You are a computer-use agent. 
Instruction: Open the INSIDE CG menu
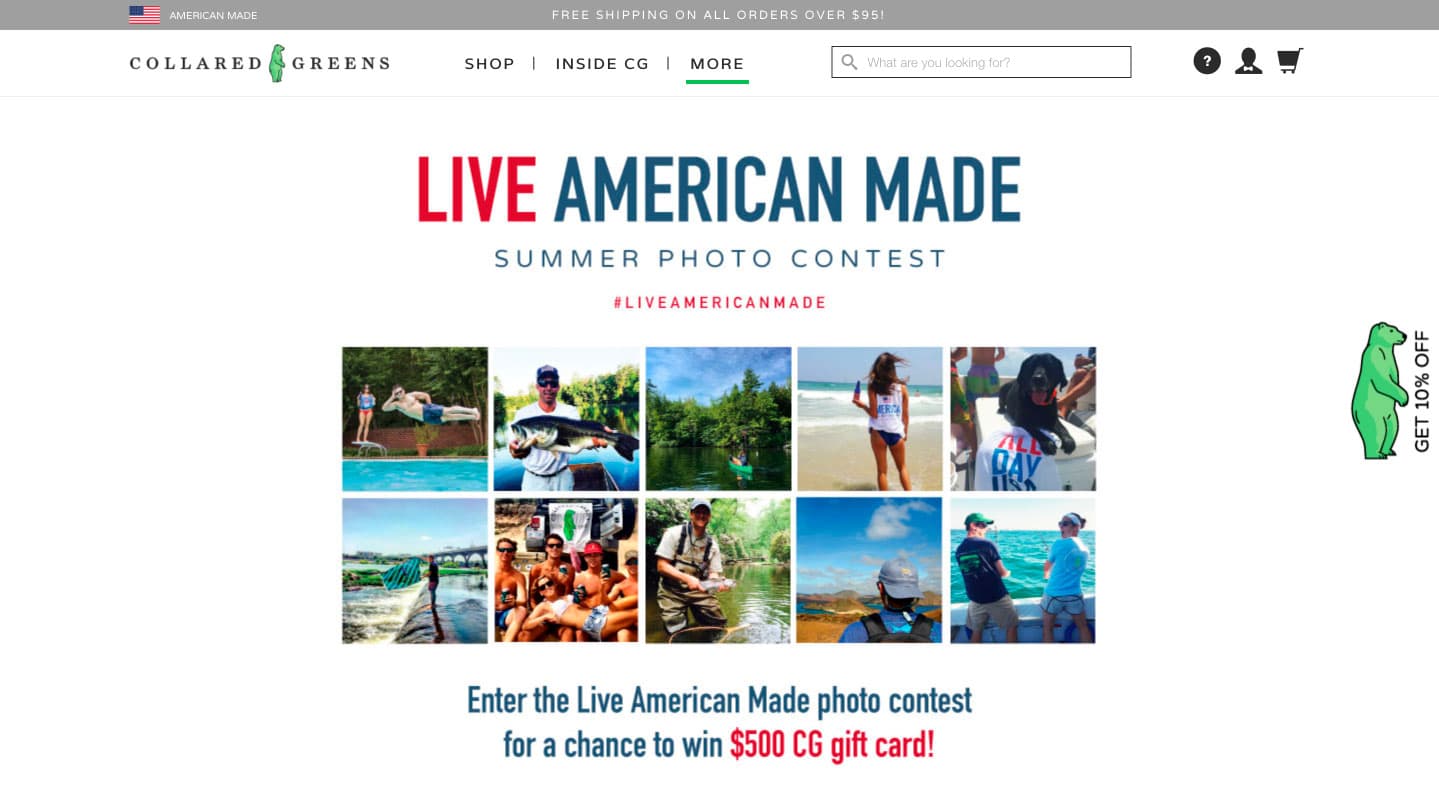(x=602, y=64)
